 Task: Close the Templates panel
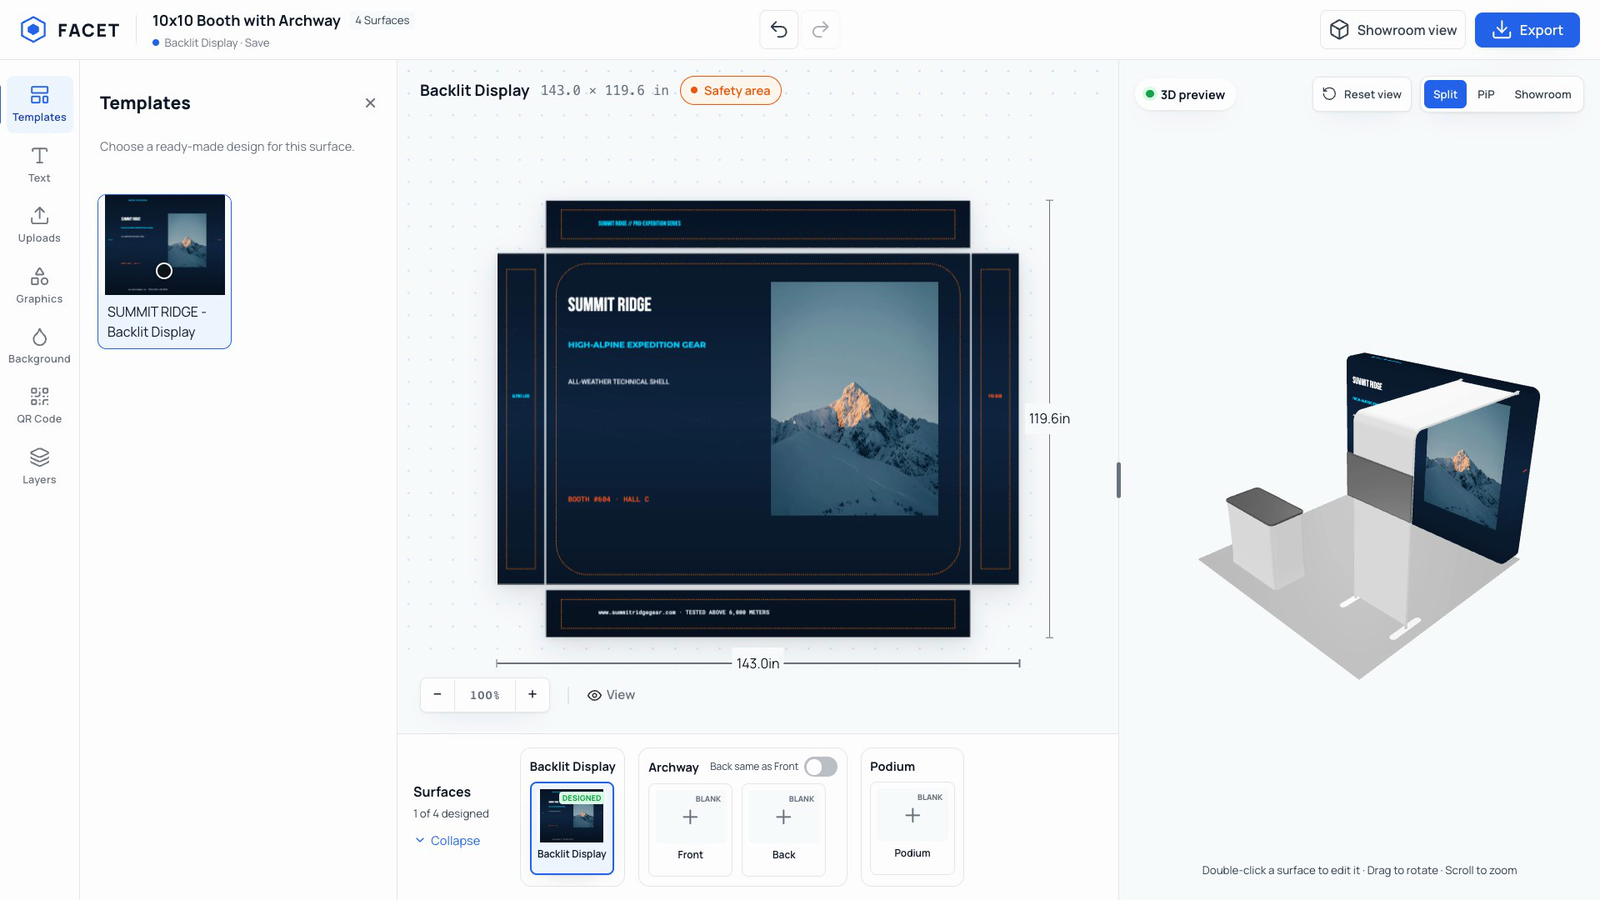[x=370, y=103]
